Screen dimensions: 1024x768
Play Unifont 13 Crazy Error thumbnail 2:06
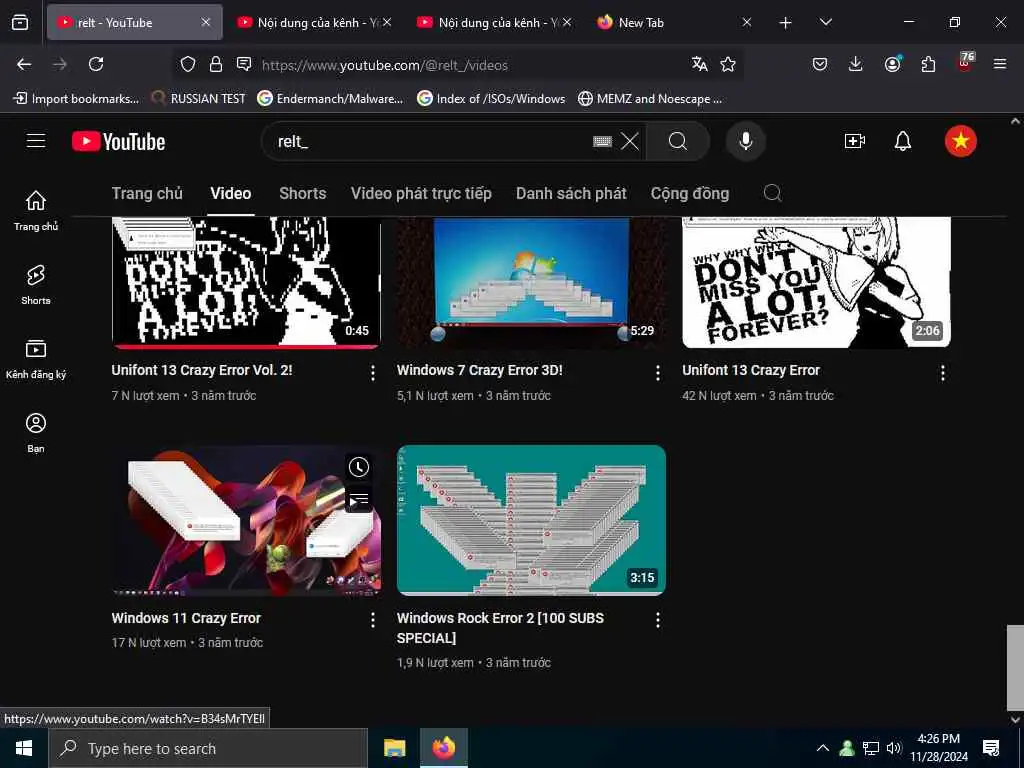pyautogui.click(x=816, y=282)
